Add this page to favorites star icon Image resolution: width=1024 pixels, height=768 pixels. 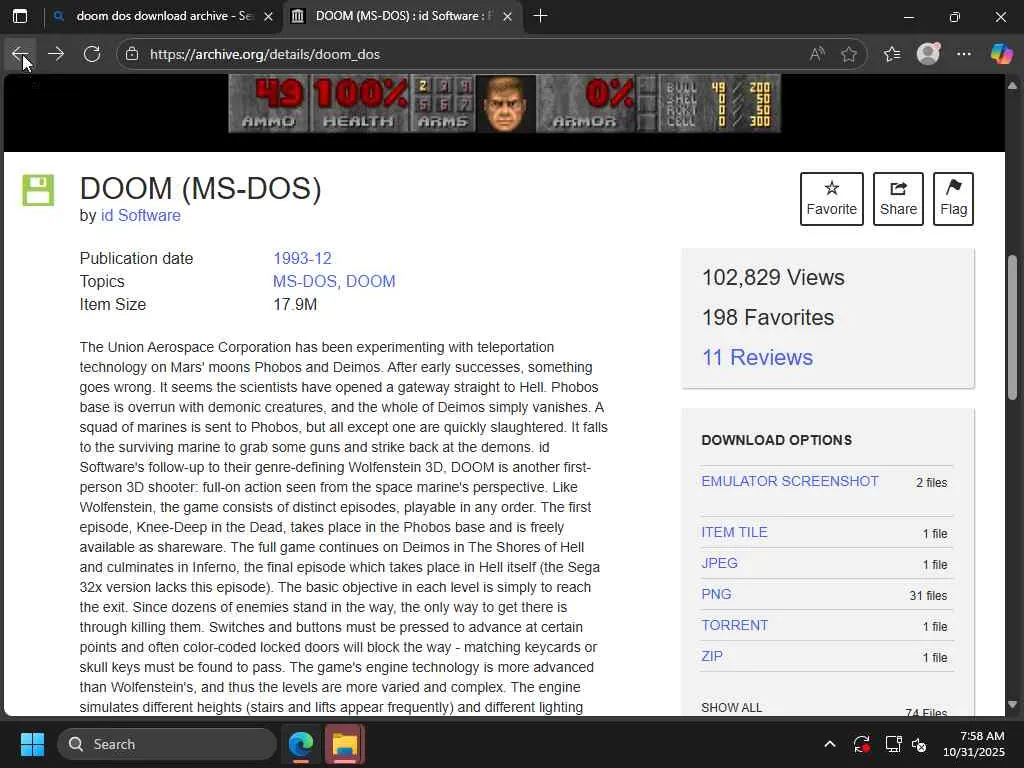click(849, 54)
